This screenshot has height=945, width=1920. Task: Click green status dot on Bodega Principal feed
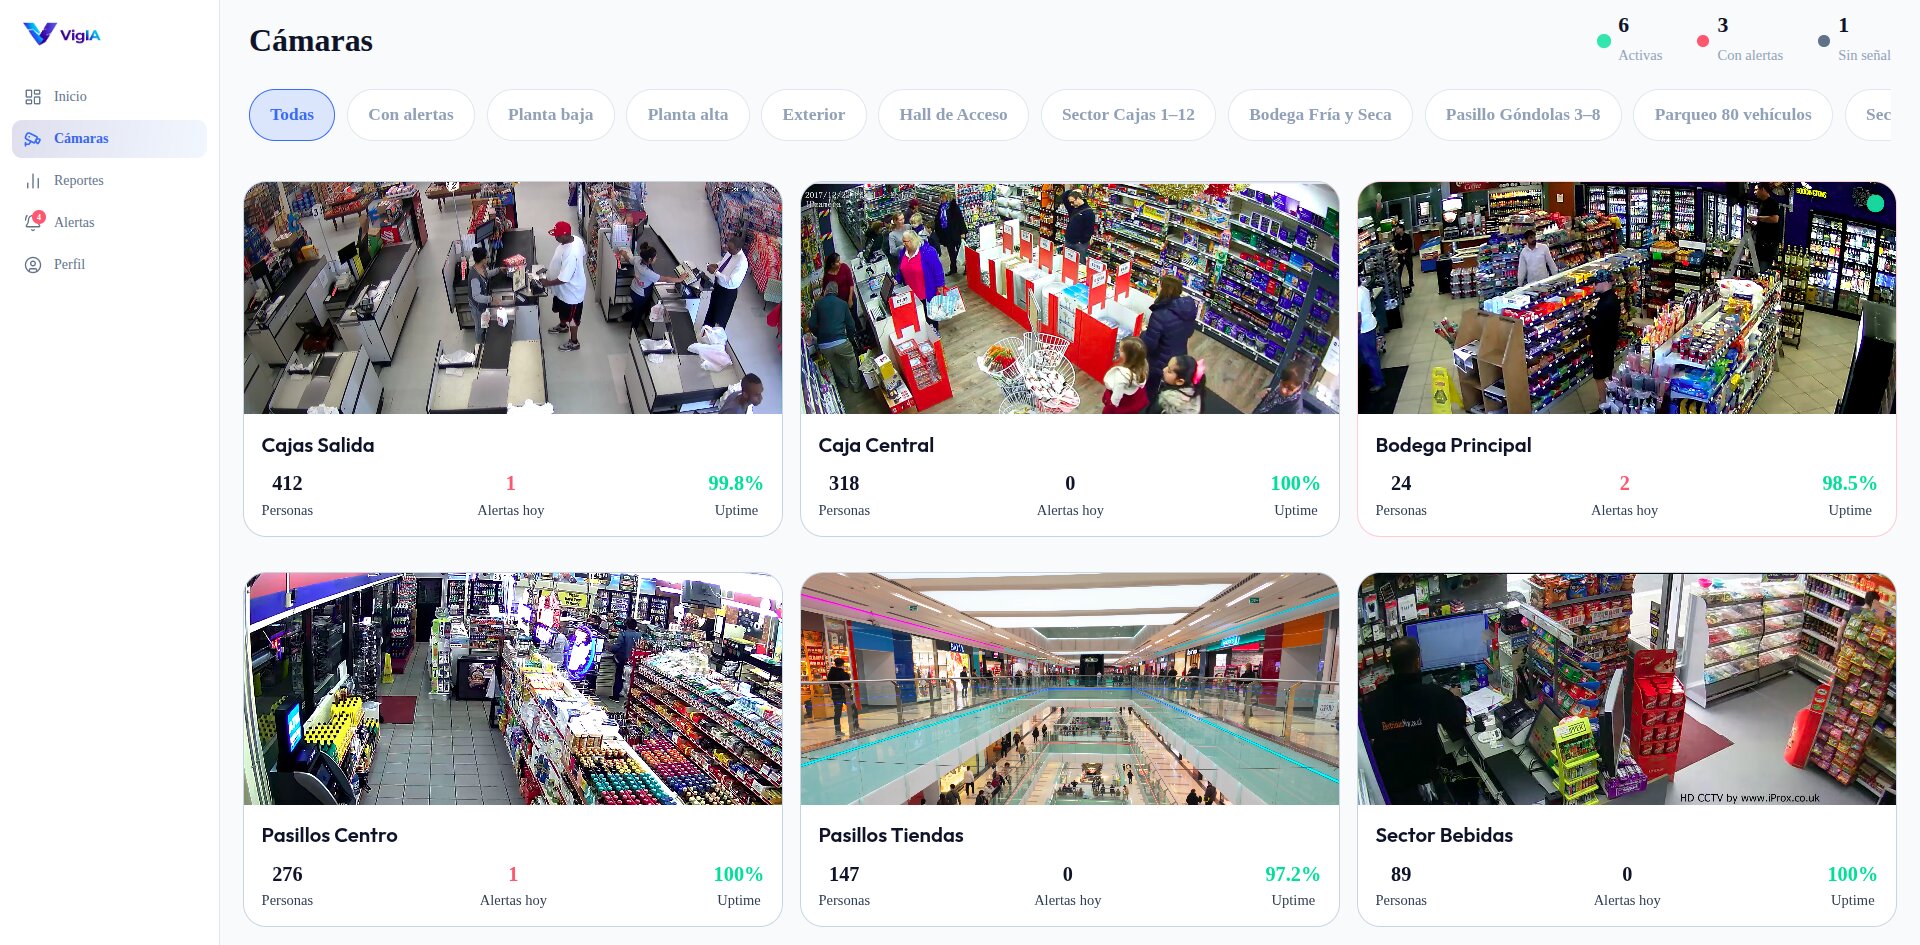pyautogui.click(x=1875, y=203)
